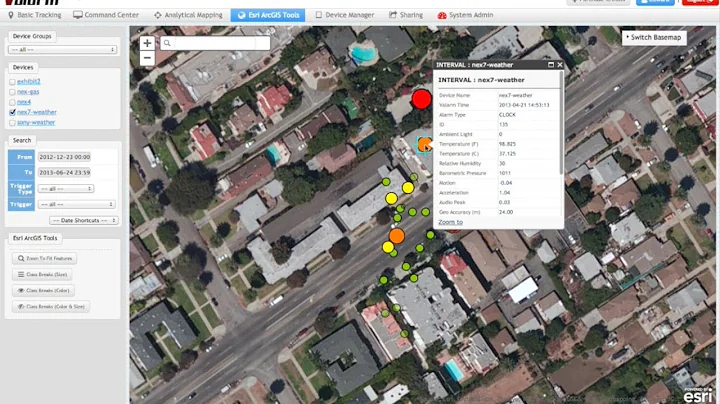Open the Basic Tracking tab
This screenshot has height=404, width=720.
tap(35, 15)
